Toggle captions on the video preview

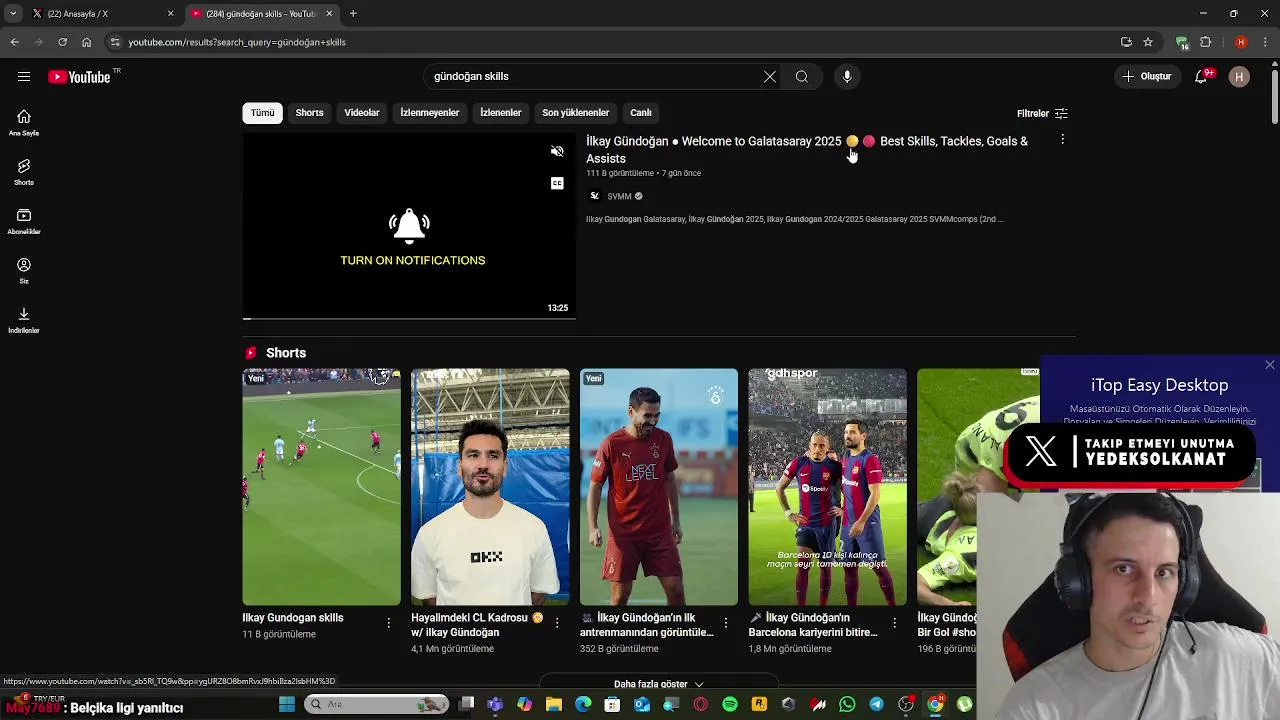[x=557, y=183]
